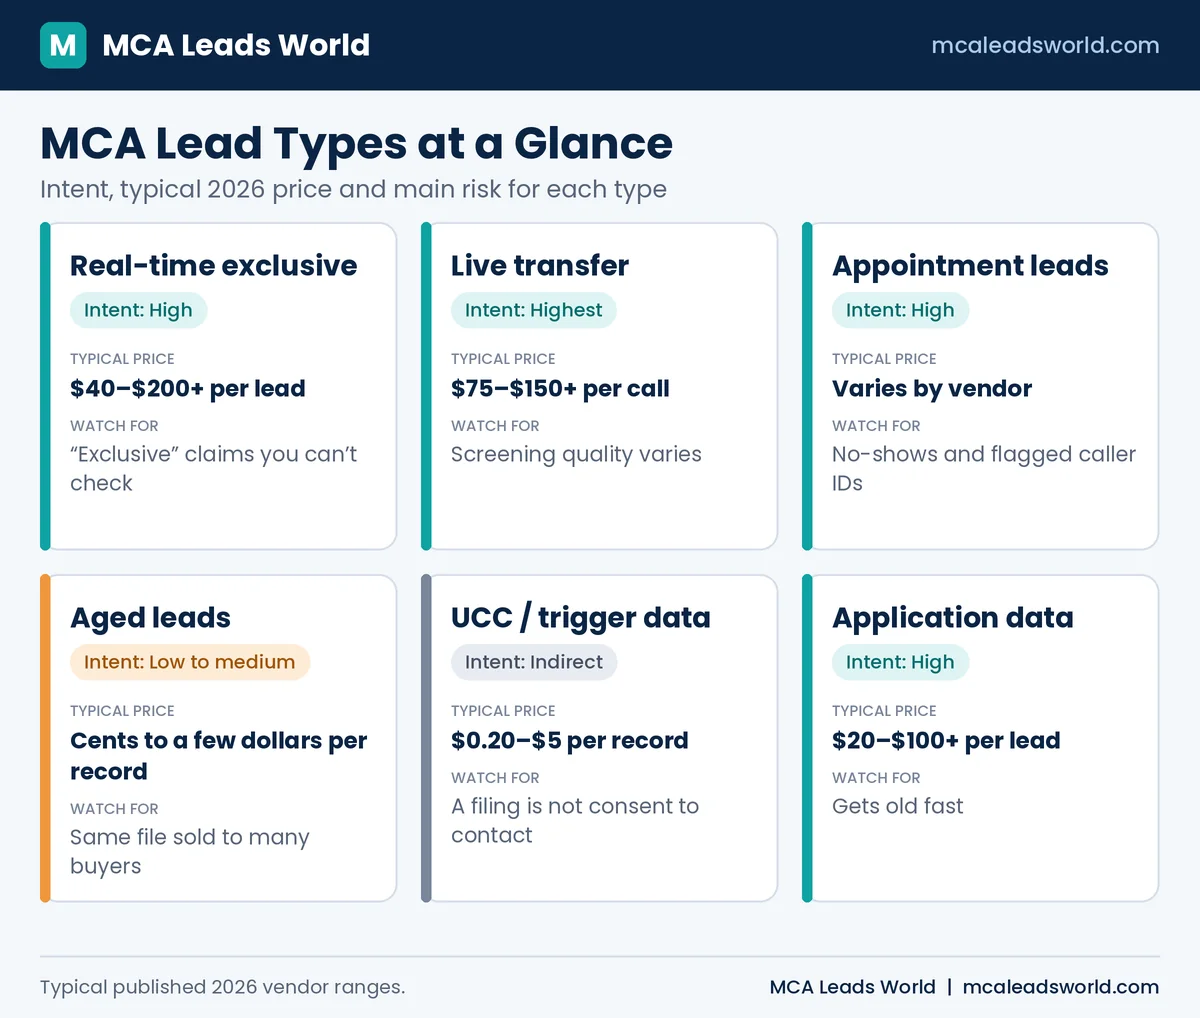Viewport: 1200px width, 1018px height.
Task: Click the 'Intent: High' badge under Real-time exclusive
Action: tap(138, 310)
